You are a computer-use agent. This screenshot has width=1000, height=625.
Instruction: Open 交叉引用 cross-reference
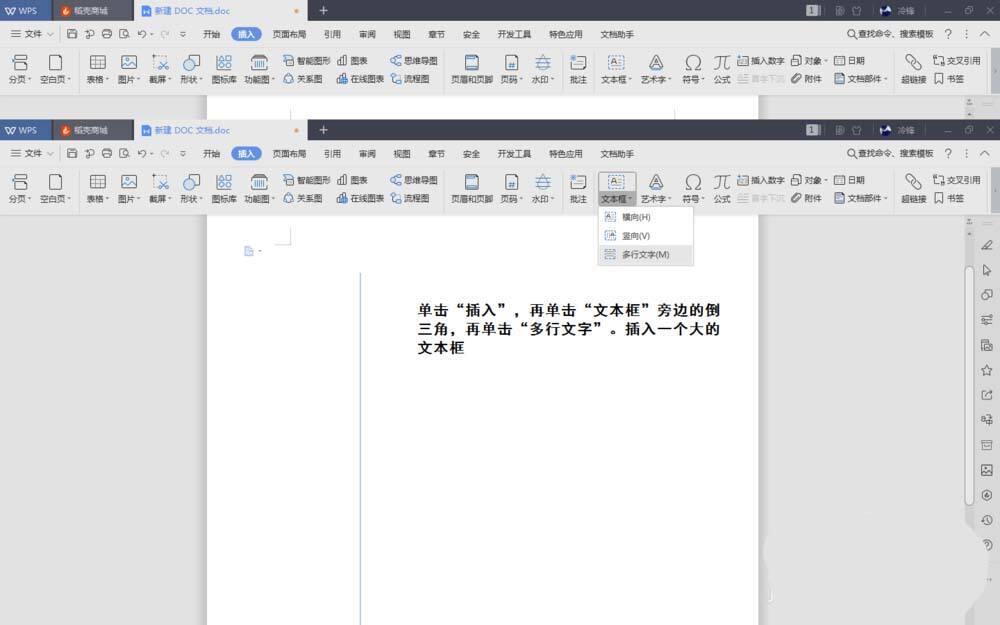(956, 179)
